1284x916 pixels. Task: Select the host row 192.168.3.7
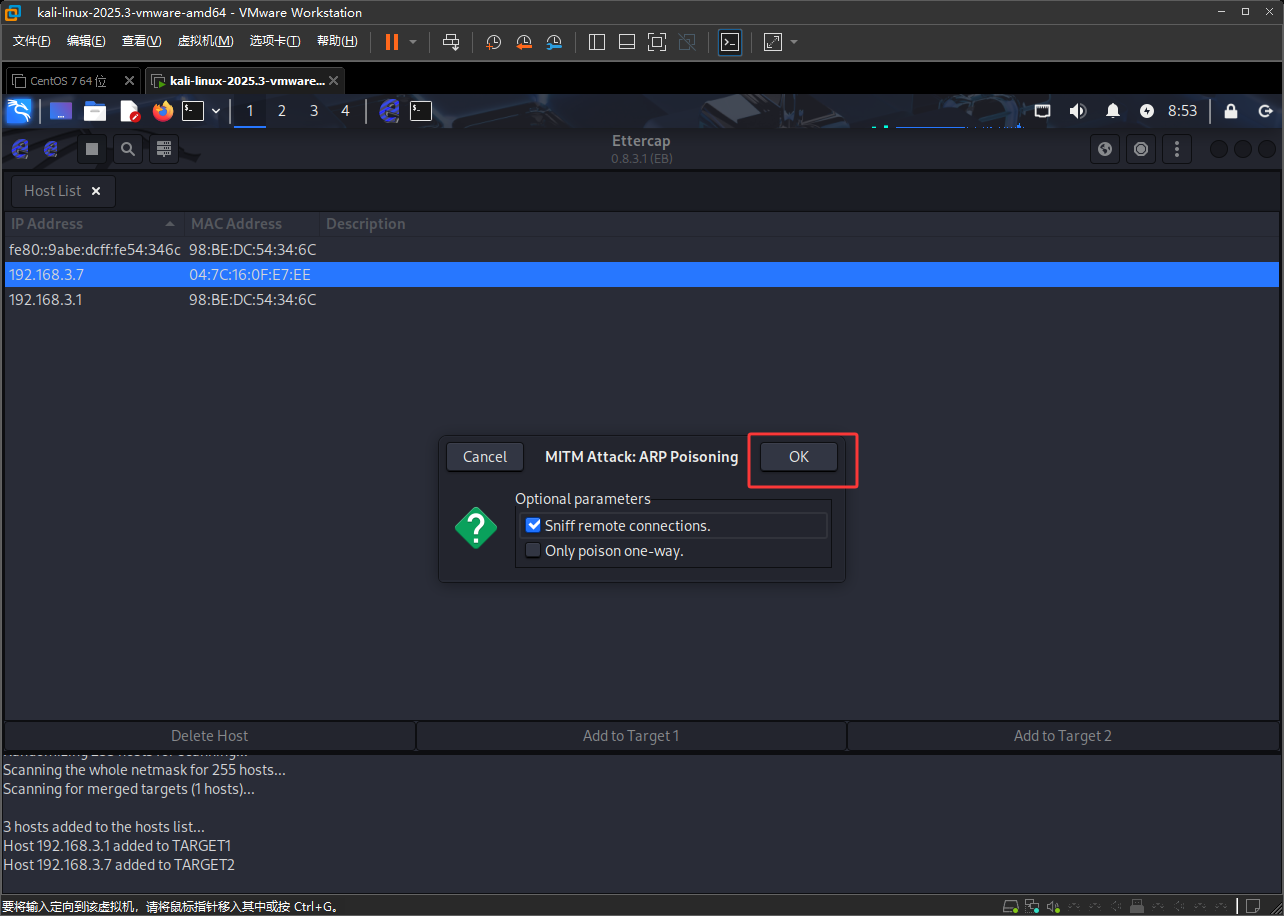pos(642,274)
